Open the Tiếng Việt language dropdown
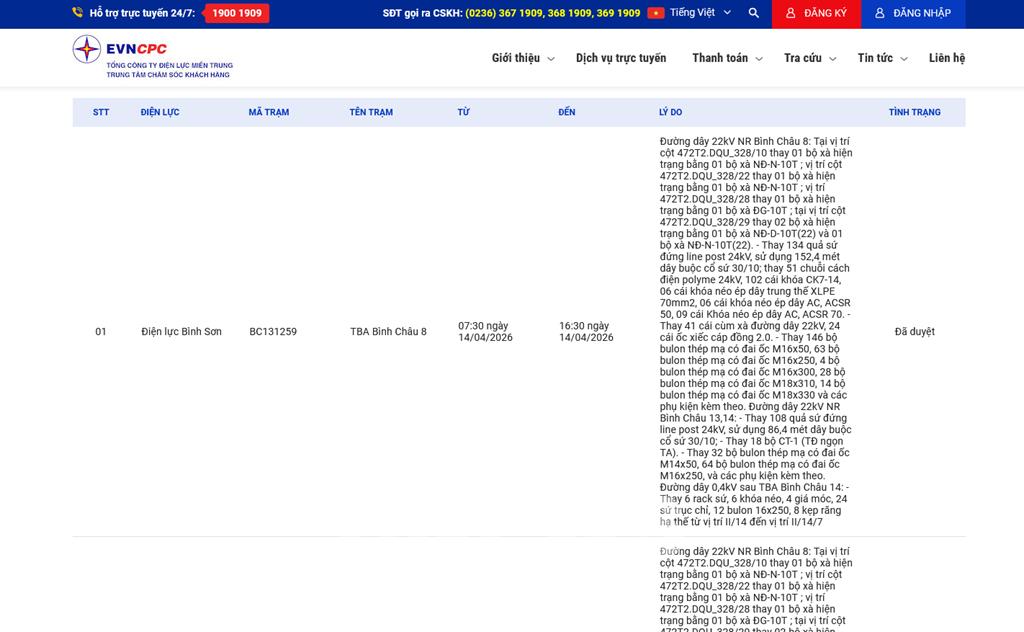1024x632 pixels. tap(700, 13)
